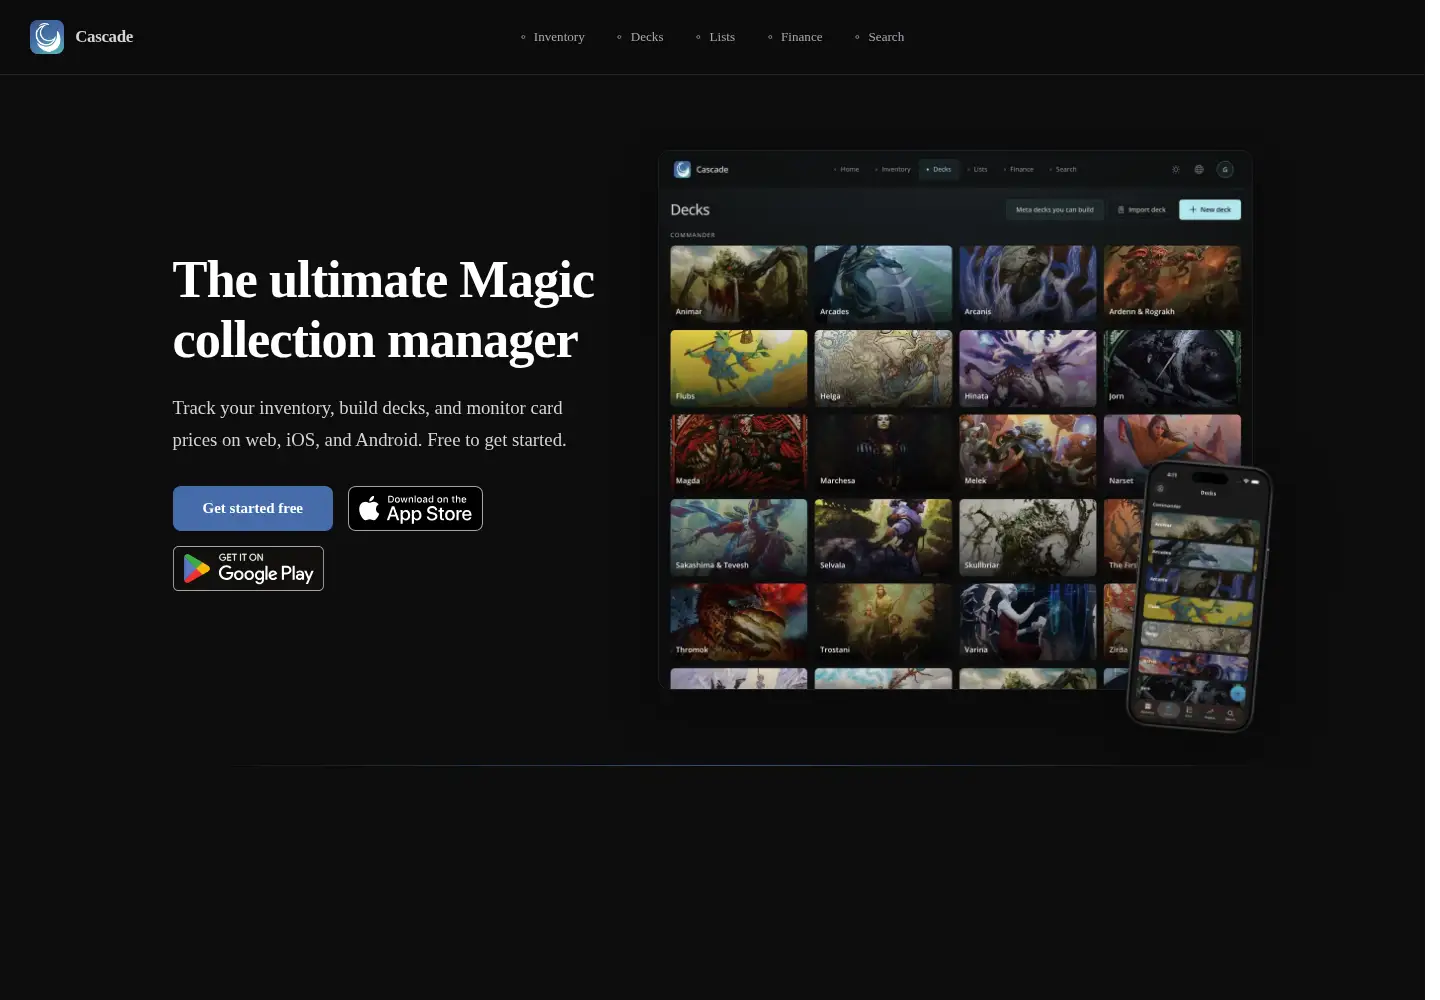Tap the phone mockup's bottom tab bar
Screen dimensions: 1440x1000
click(x=1190, y=711)
